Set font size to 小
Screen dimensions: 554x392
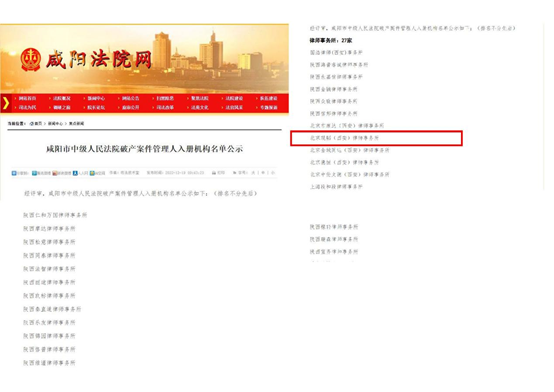pos(272,172)
